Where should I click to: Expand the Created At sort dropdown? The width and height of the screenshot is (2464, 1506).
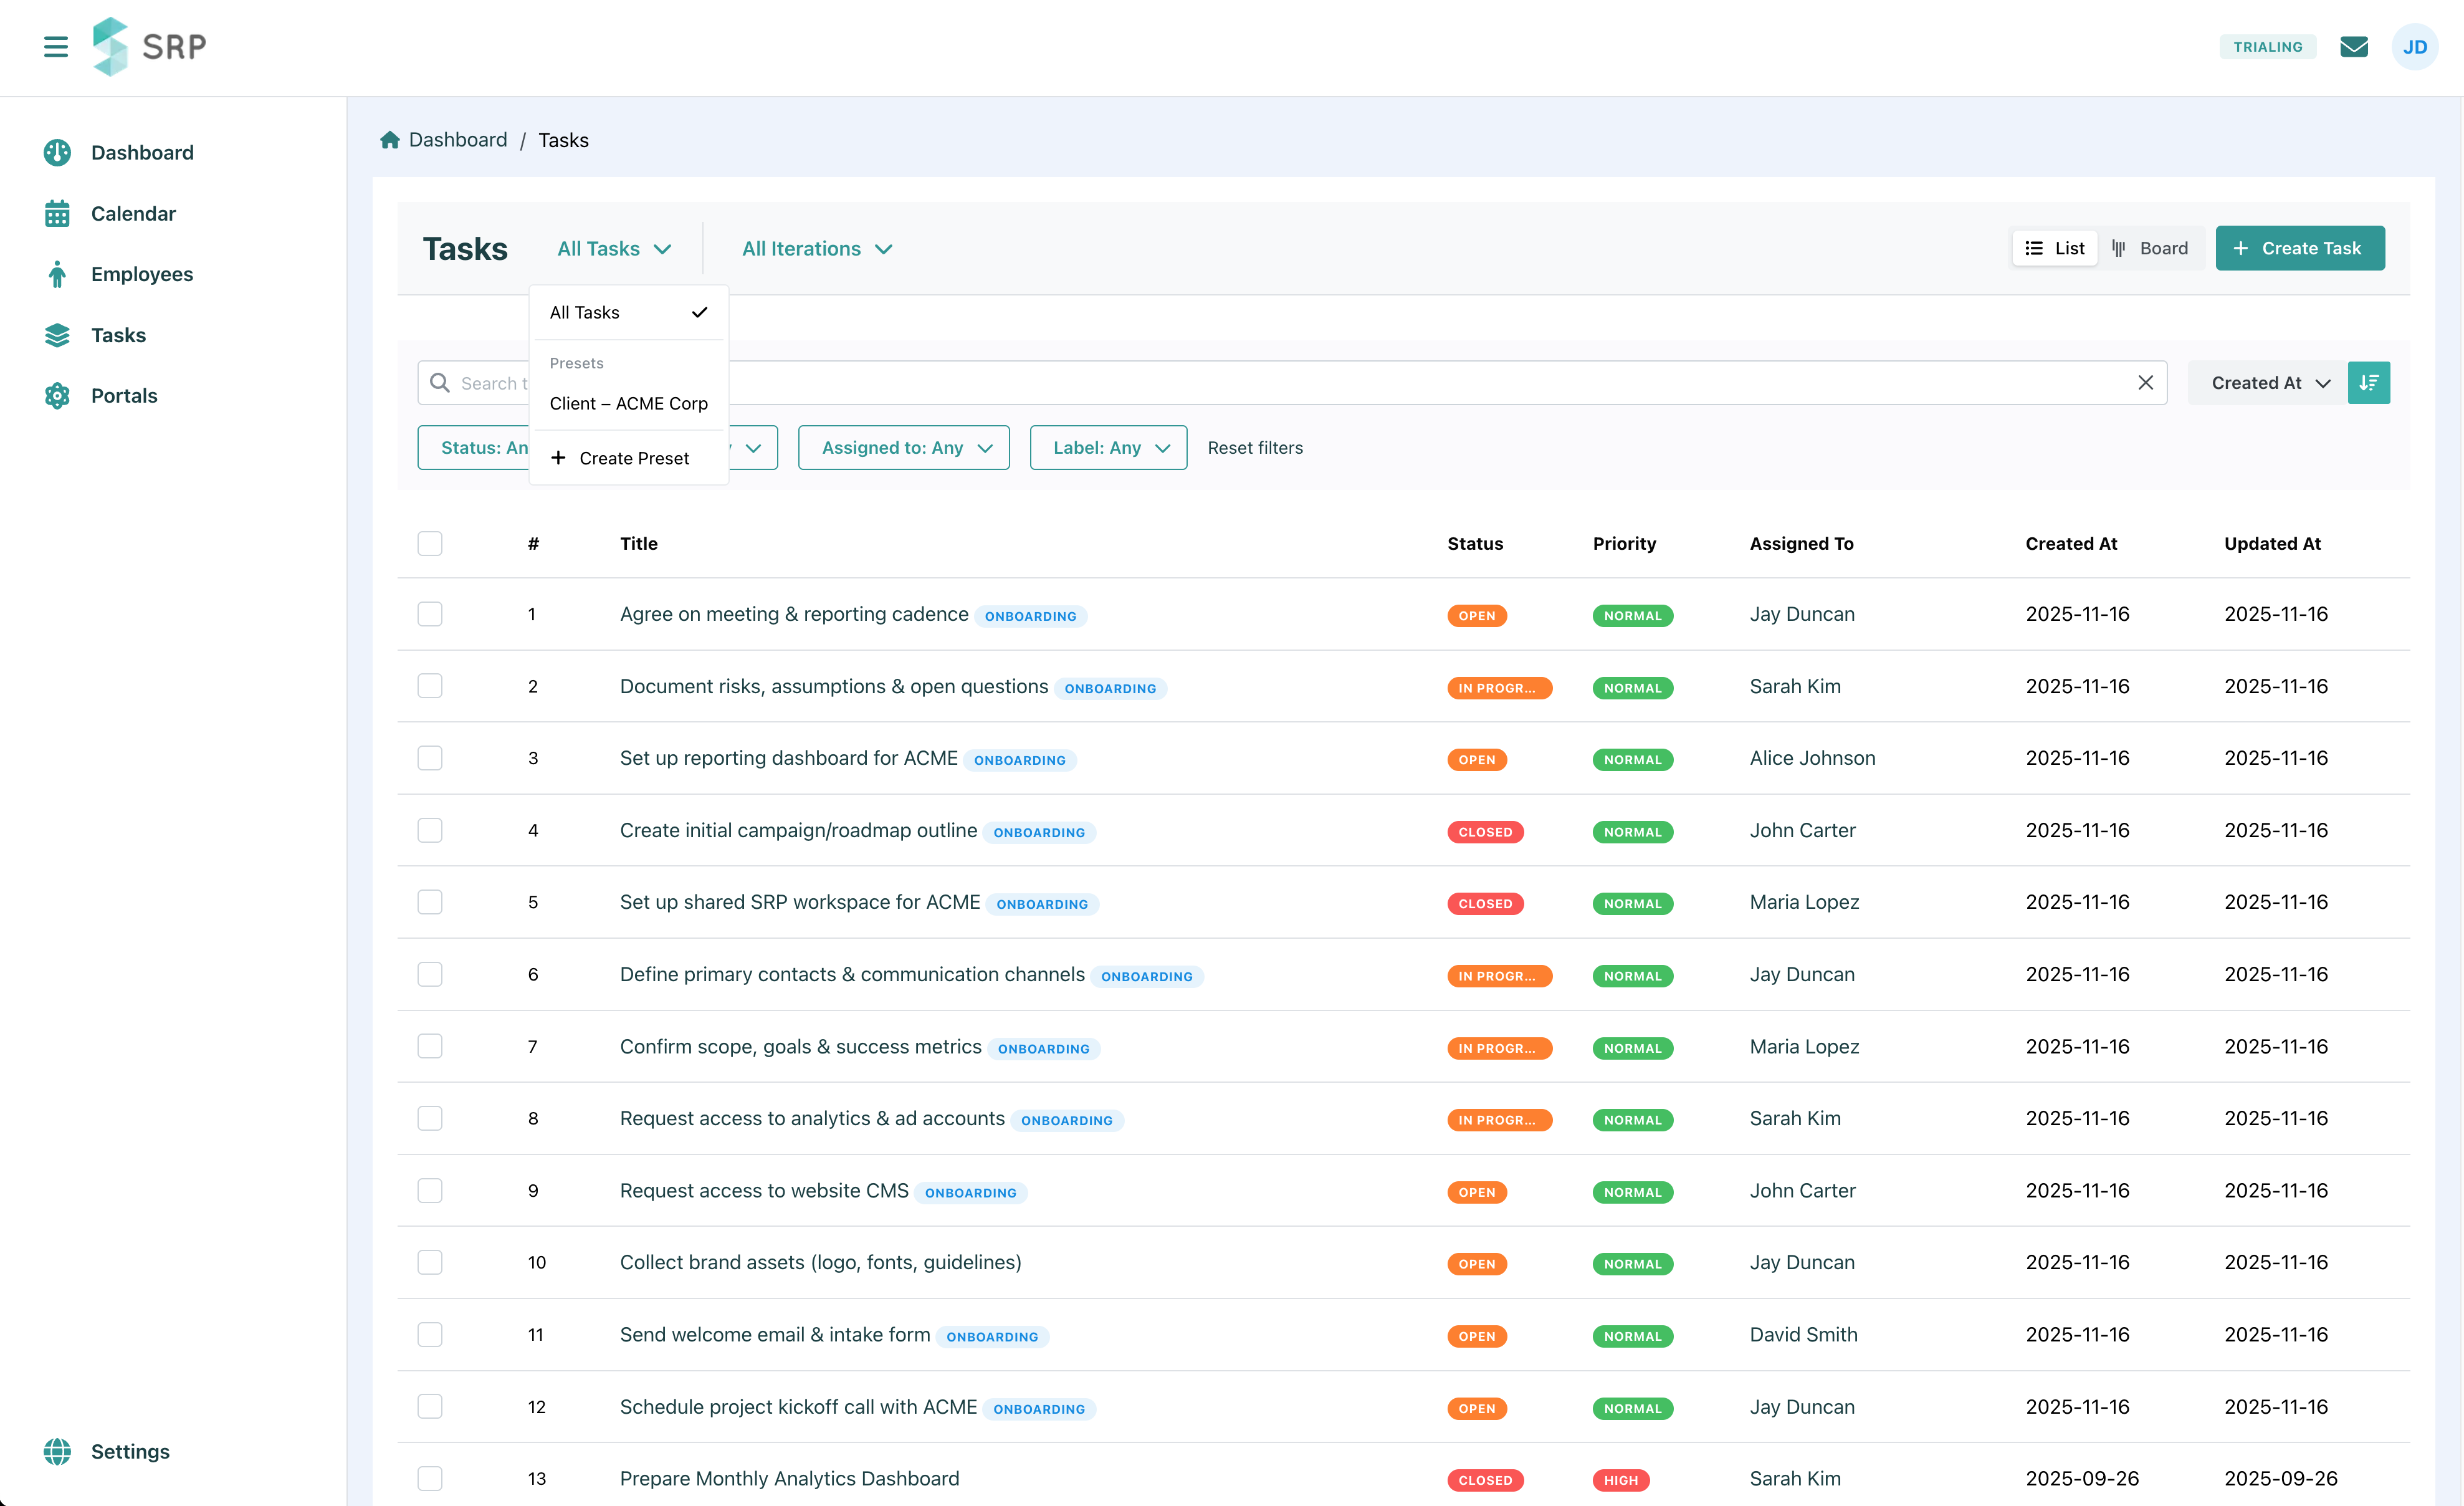click(x=2268, y=383)
